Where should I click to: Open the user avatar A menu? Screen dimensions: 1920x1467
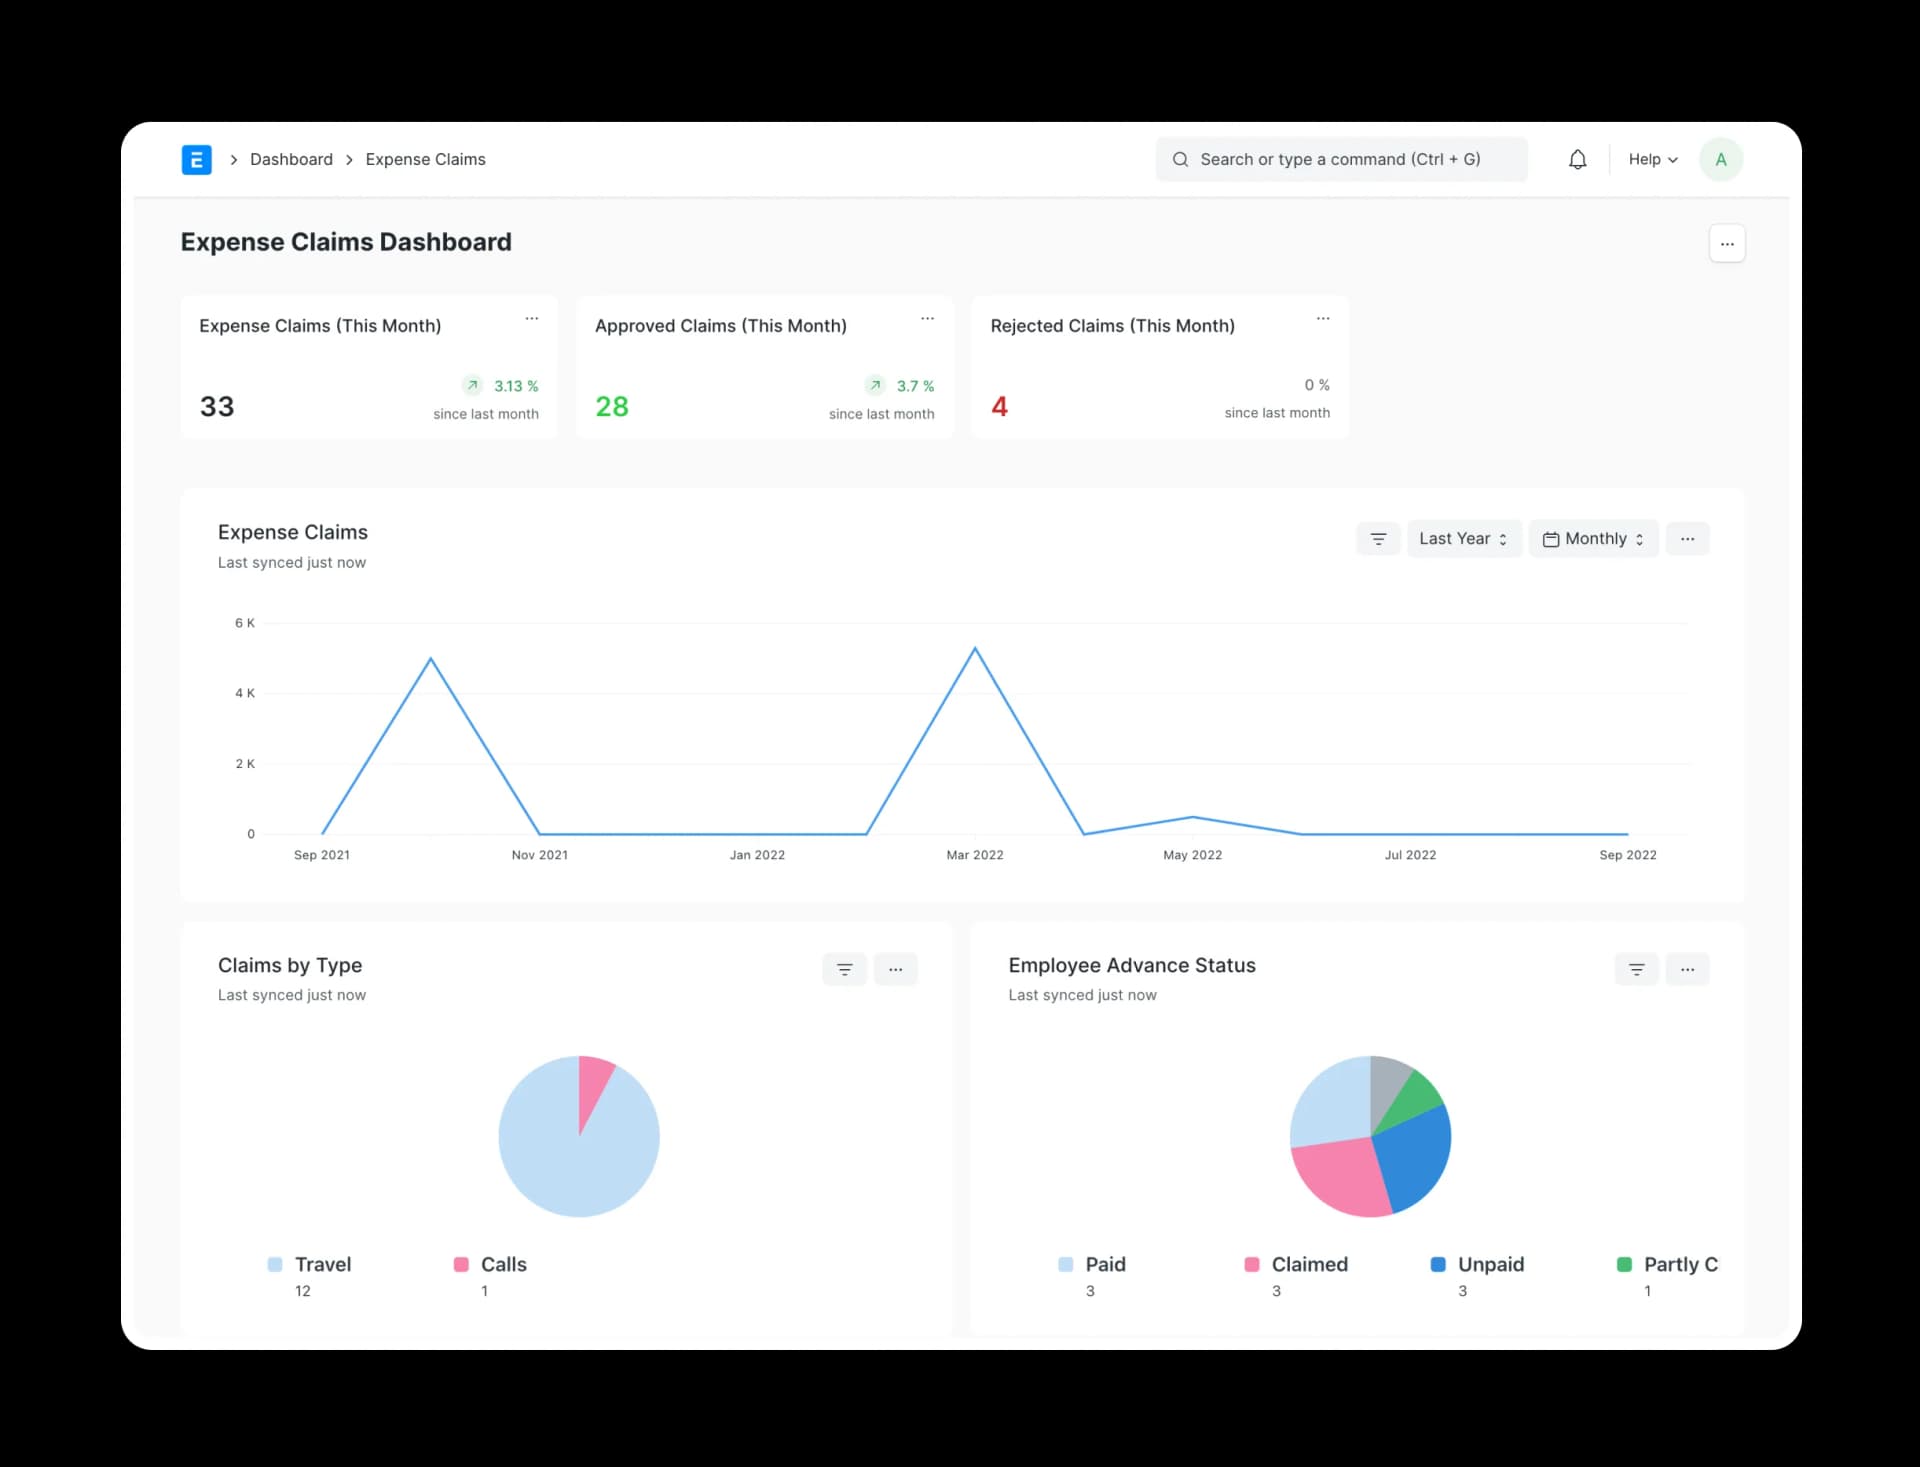click(x=1720, y=160)
